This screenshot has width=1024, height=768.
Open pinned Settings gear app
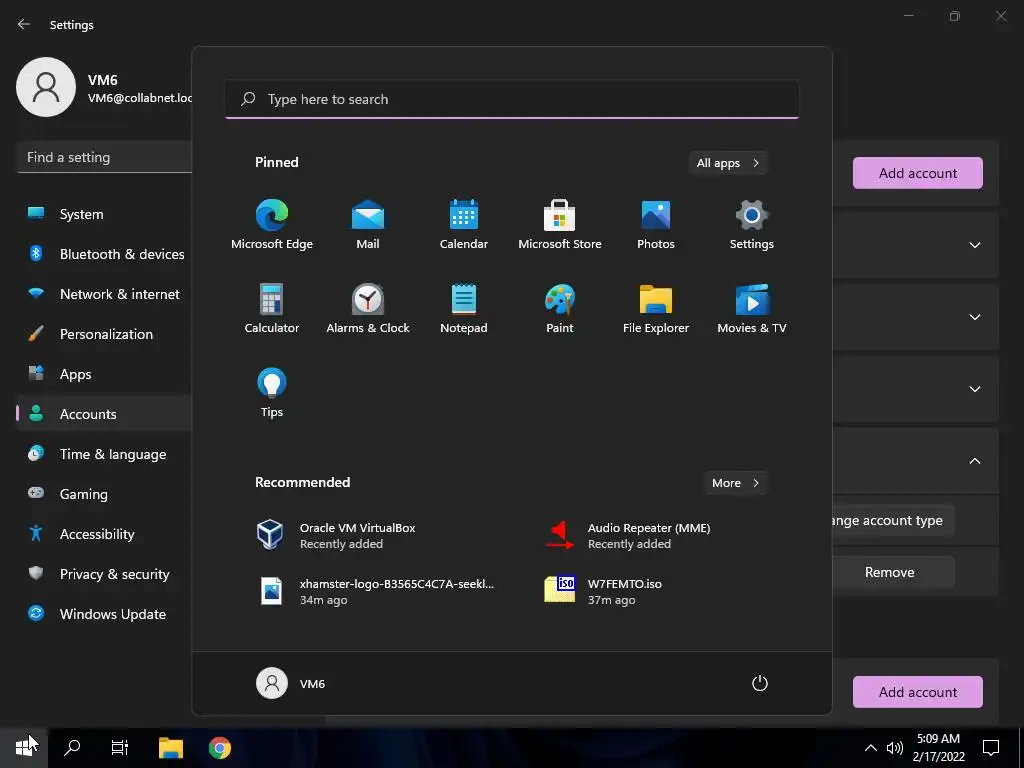[752, 224]
